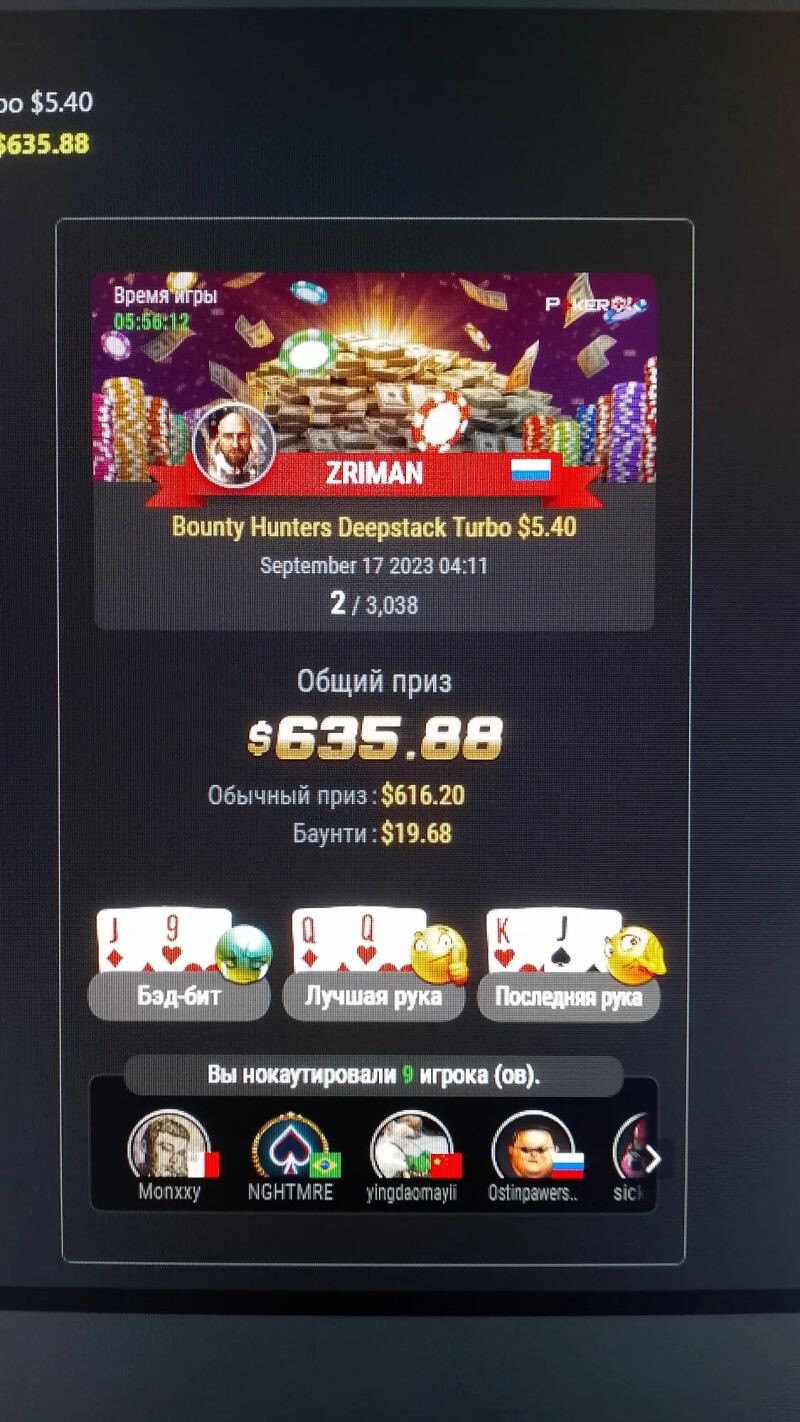Viewport: 800px width, 1422px height.
Task: Click the Russian flag next to ZRIMAN
Action: click(x=531, y=470)
